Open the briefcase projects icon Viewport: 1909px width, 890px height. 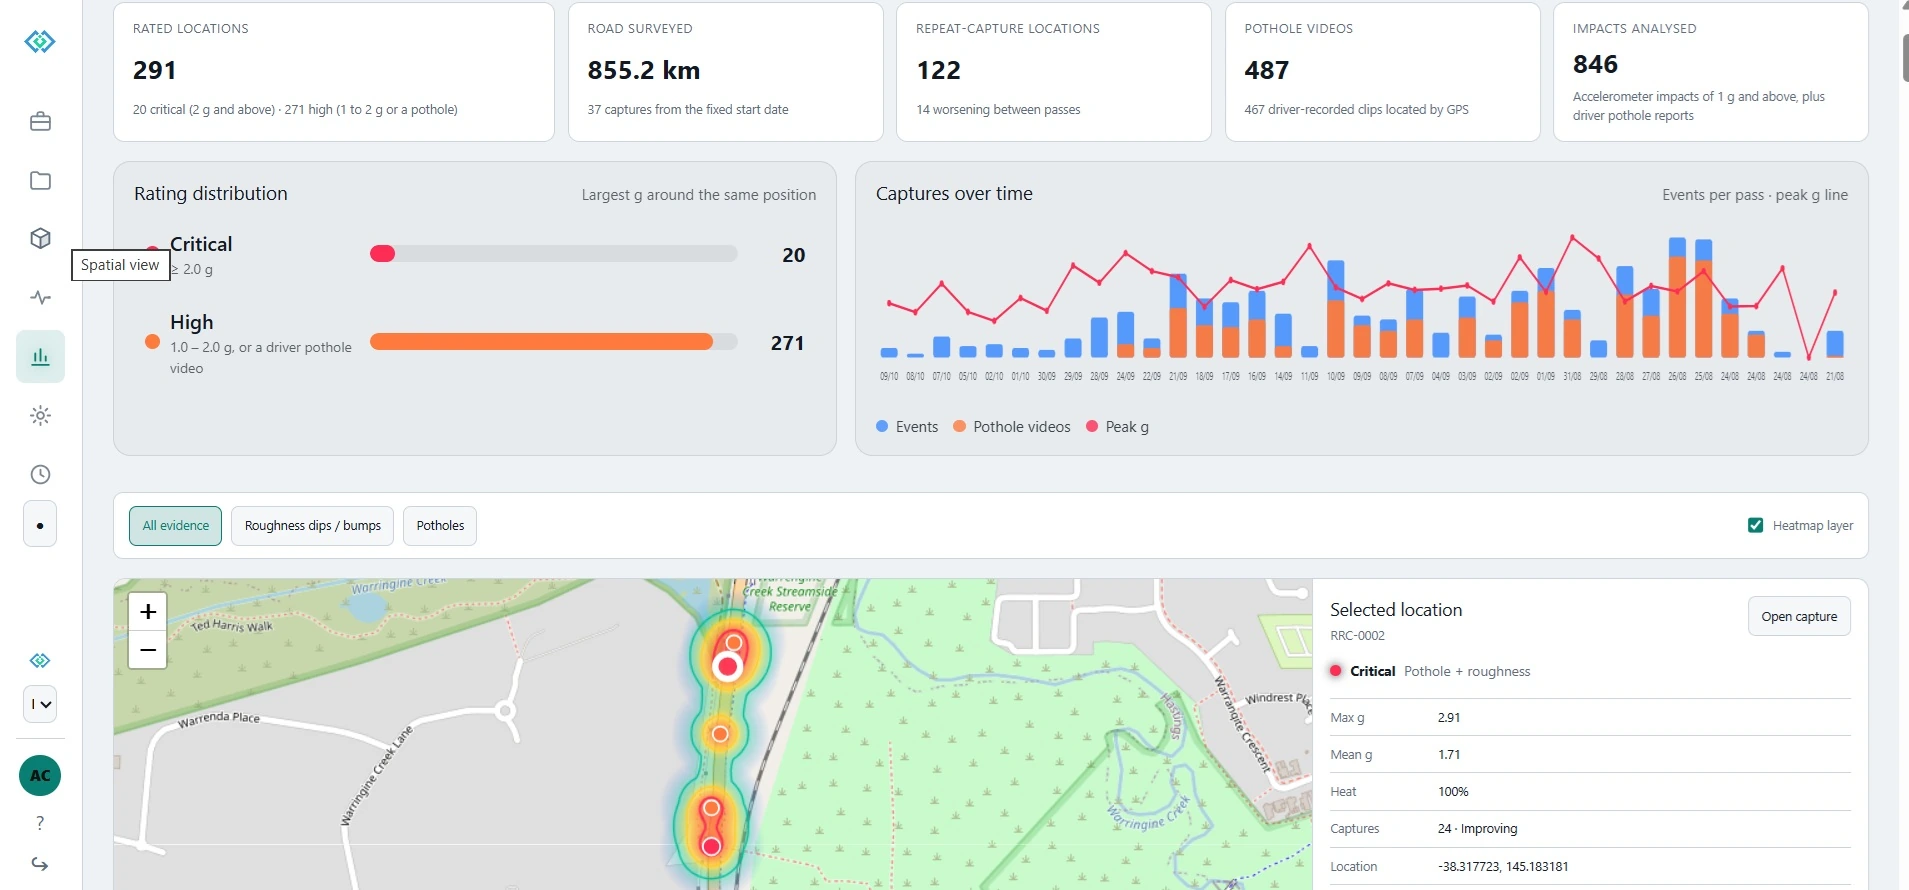click(40, 122)
